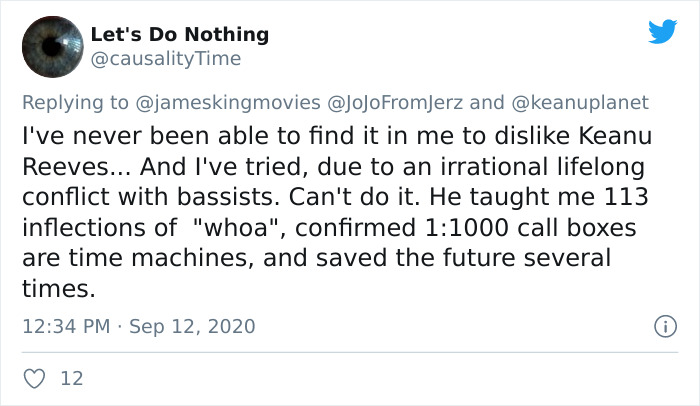Open the Let's Do Nothing display name
Image resolution: width=700 pixels, height=406 pixels.
(x=180, y=34)
